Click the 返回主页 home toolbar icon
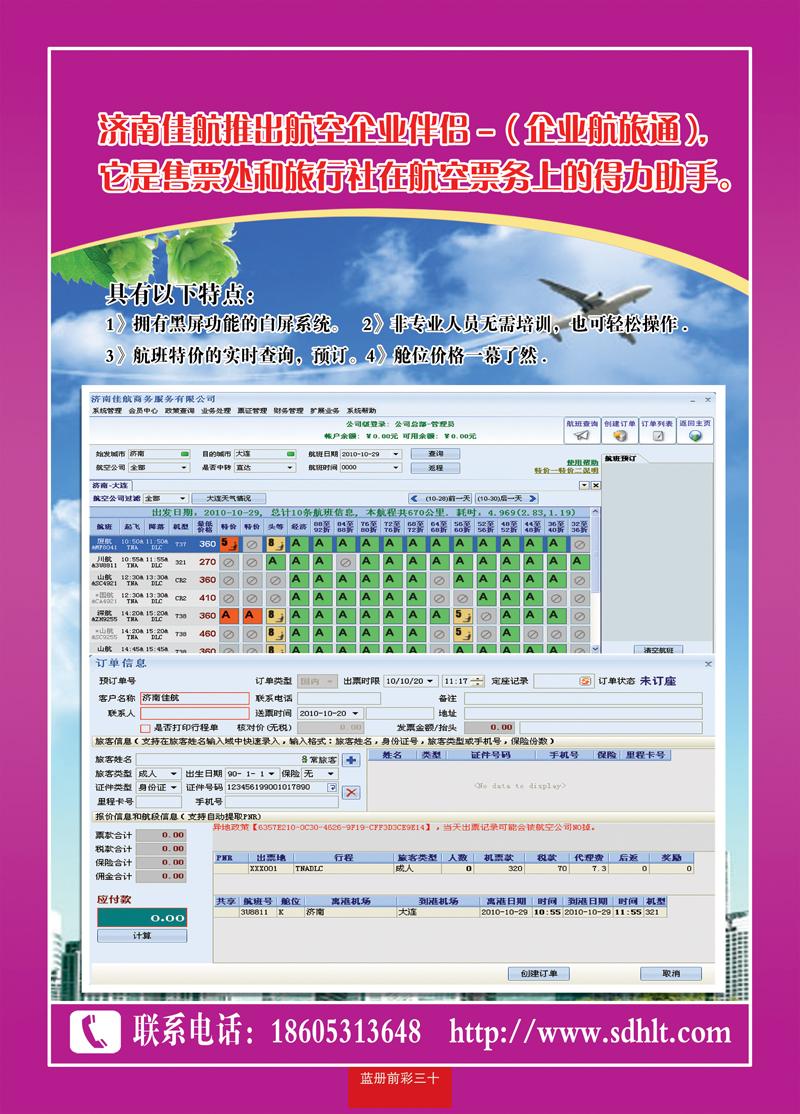800x1114 pixels. click(694, 431)
